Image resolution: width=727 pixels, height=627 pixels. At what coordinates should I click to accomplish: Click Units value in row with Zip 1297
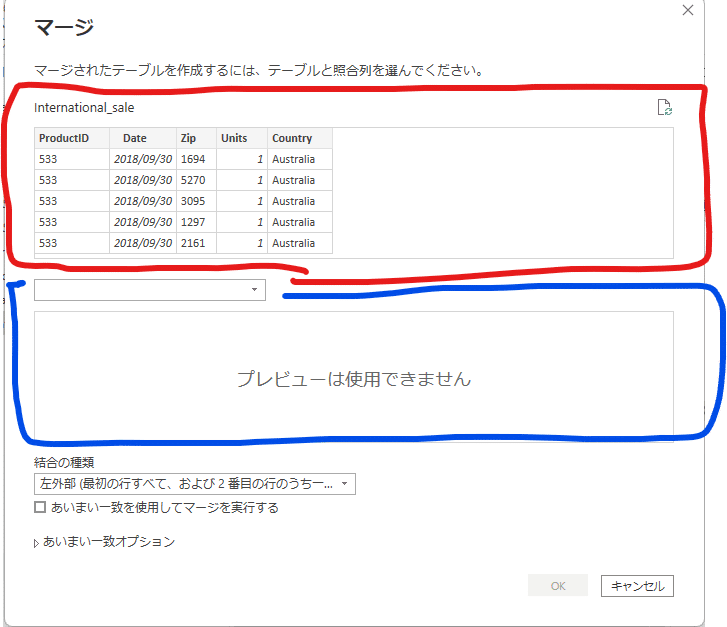pyautogui.click(x=242, y=222)
